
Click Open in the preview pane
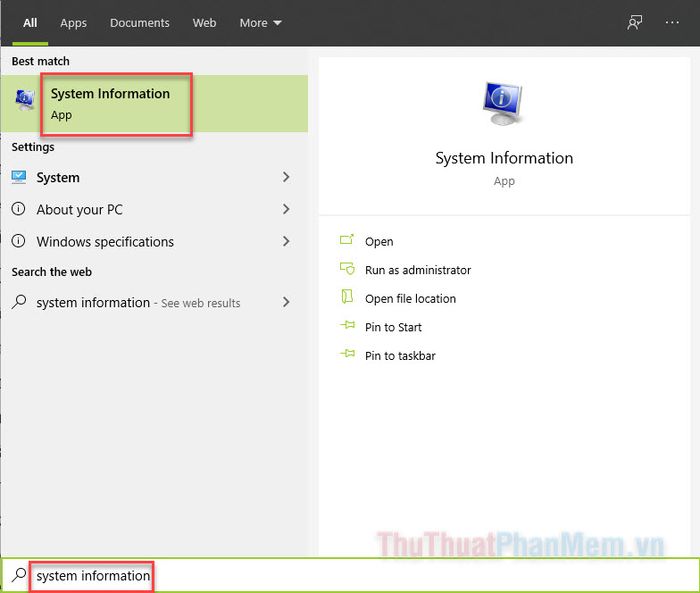point(379,242)
